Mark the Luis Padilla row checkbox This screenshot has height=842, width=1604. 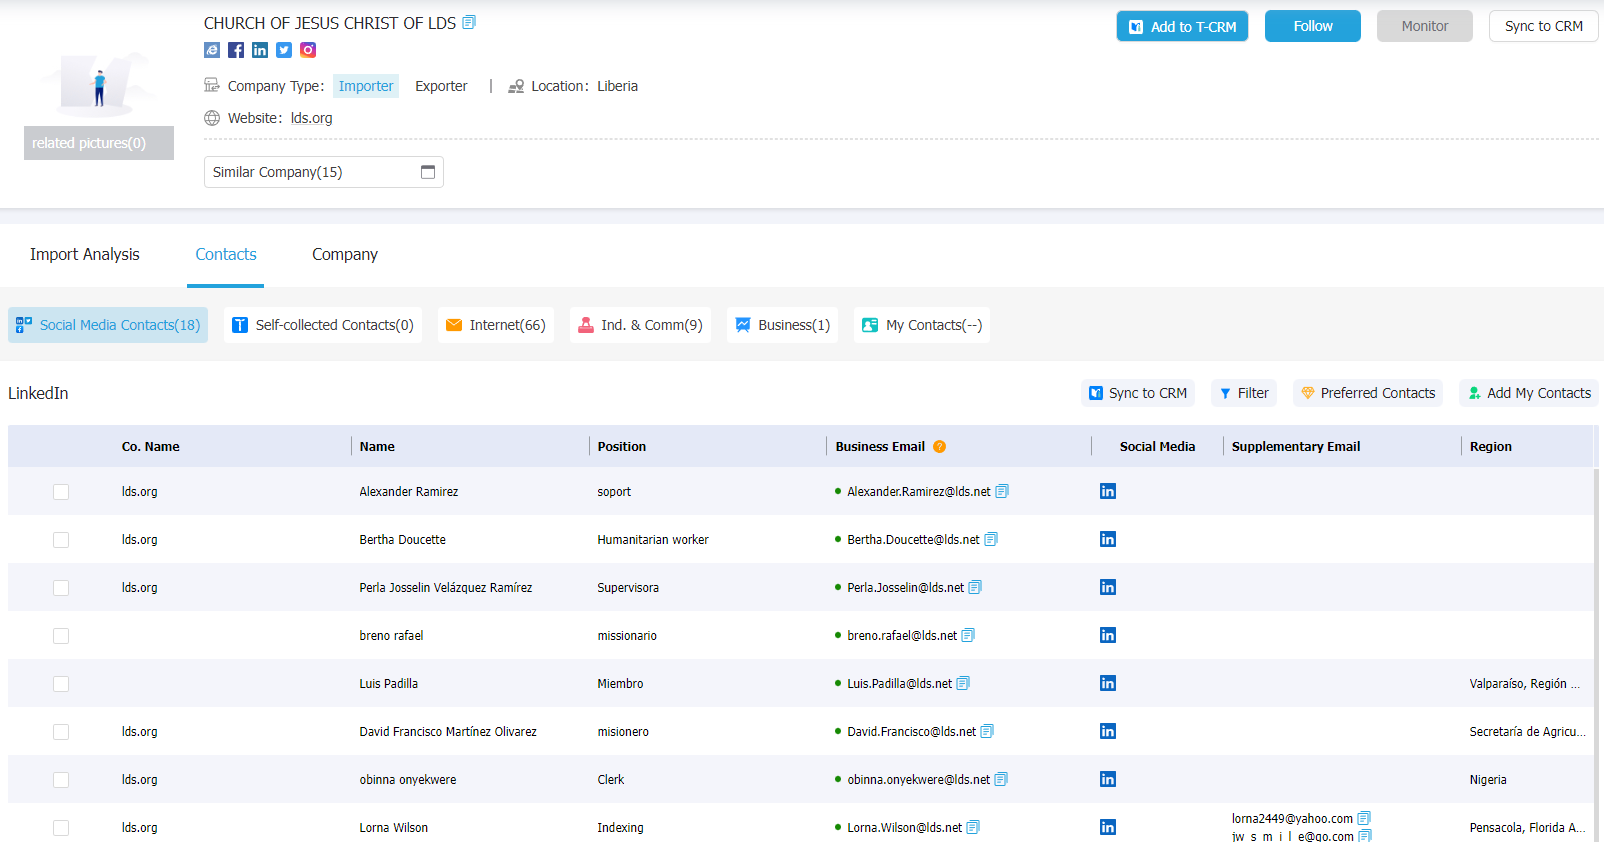click(61, 684)
